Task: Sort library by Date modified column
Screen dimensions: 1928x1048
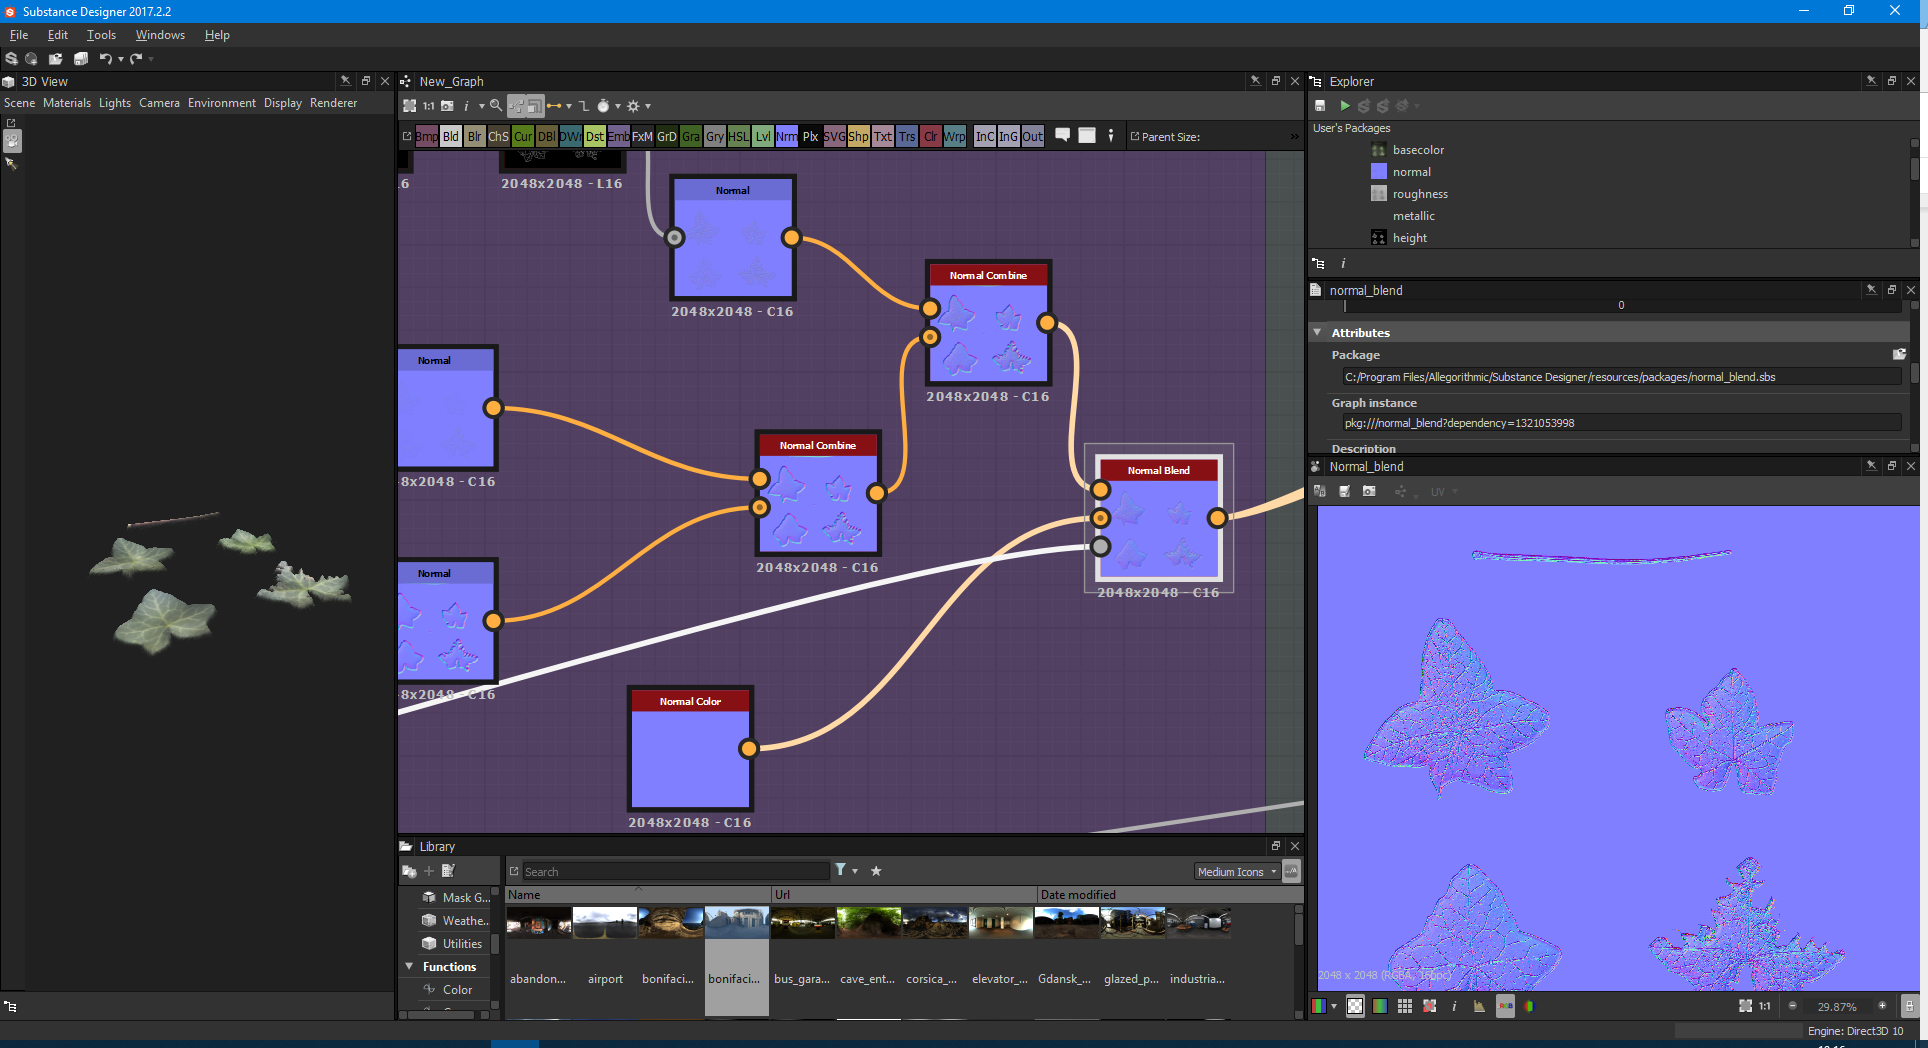Action: point(1077,895)
